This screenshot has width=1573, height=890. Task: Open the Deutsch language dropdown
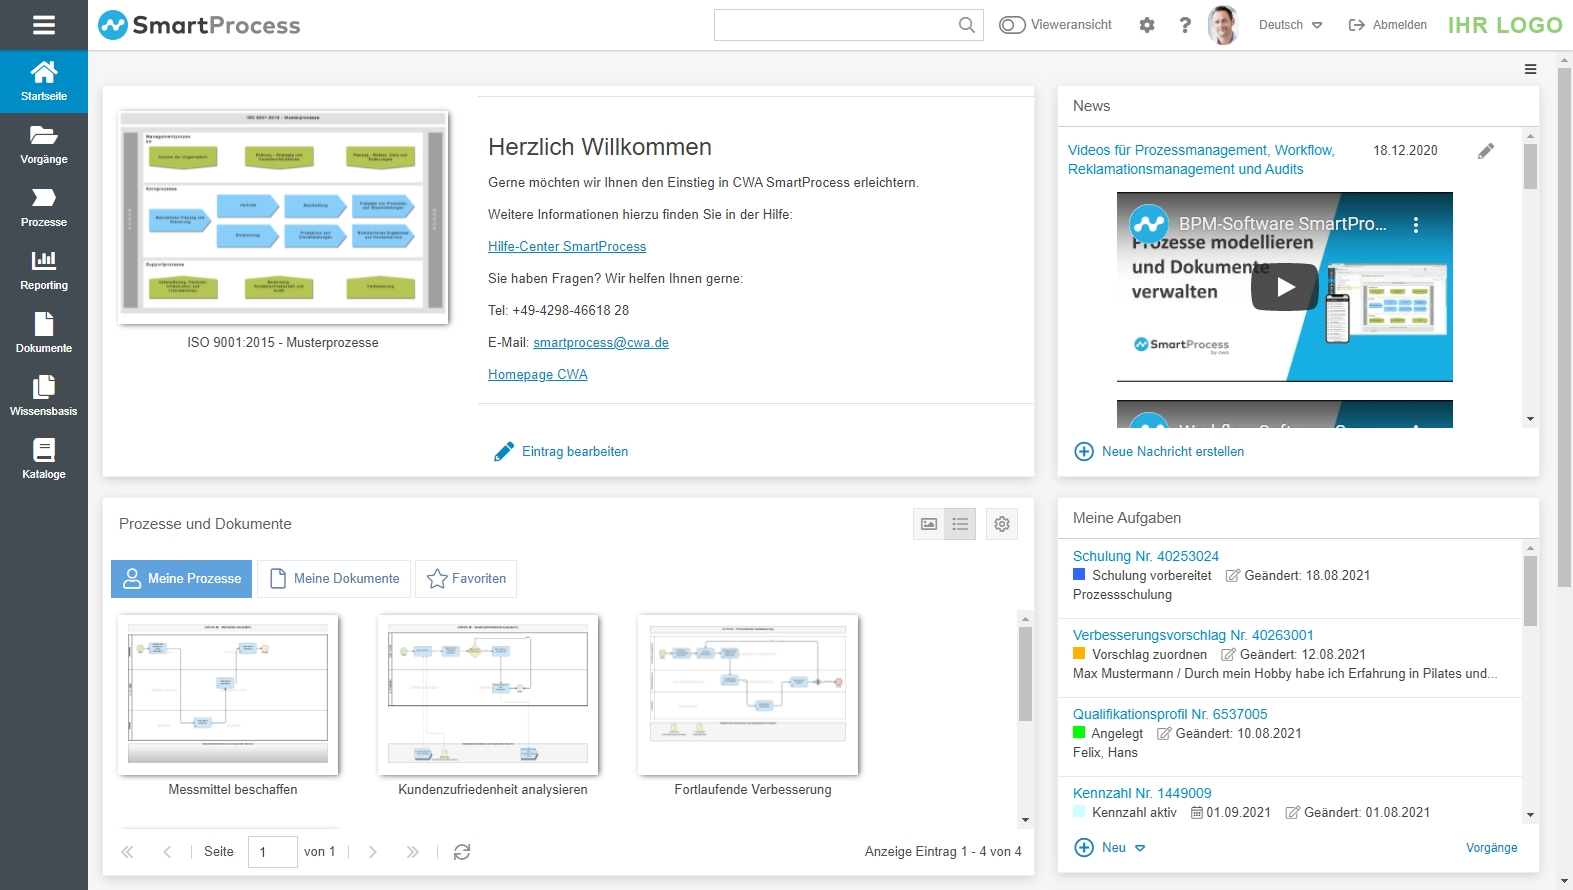coord(1290,25)
